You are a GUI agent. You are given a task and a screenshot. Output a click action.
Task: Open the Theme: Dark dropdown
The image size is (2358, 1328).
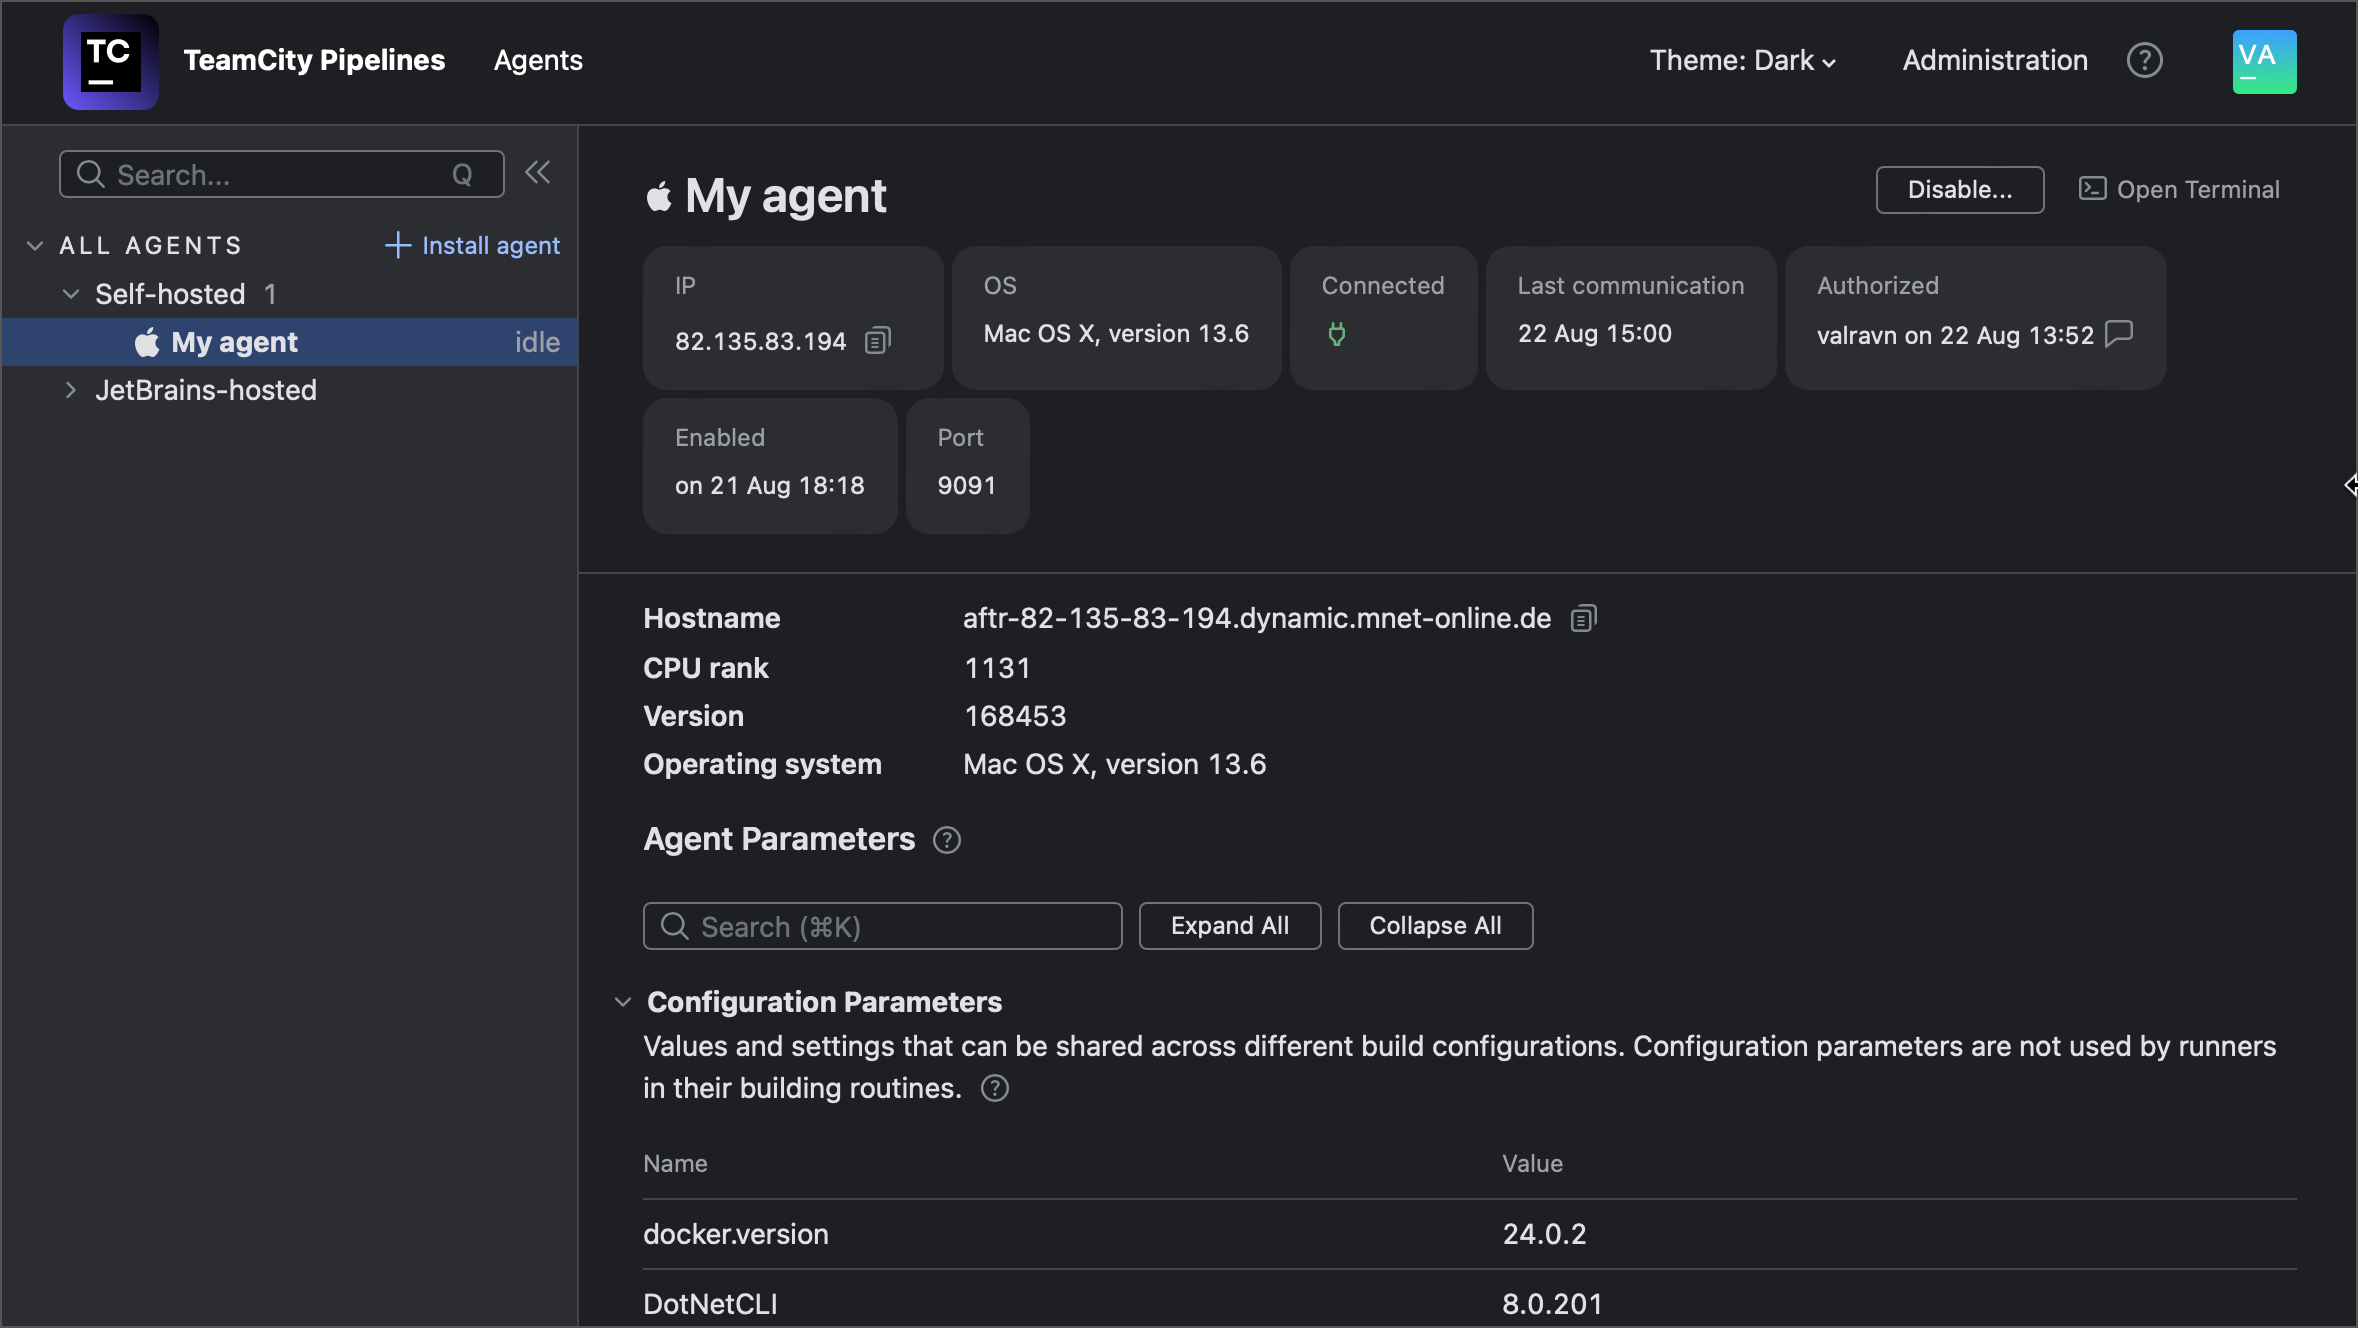pyautogui.click(x=1743, y=60)
